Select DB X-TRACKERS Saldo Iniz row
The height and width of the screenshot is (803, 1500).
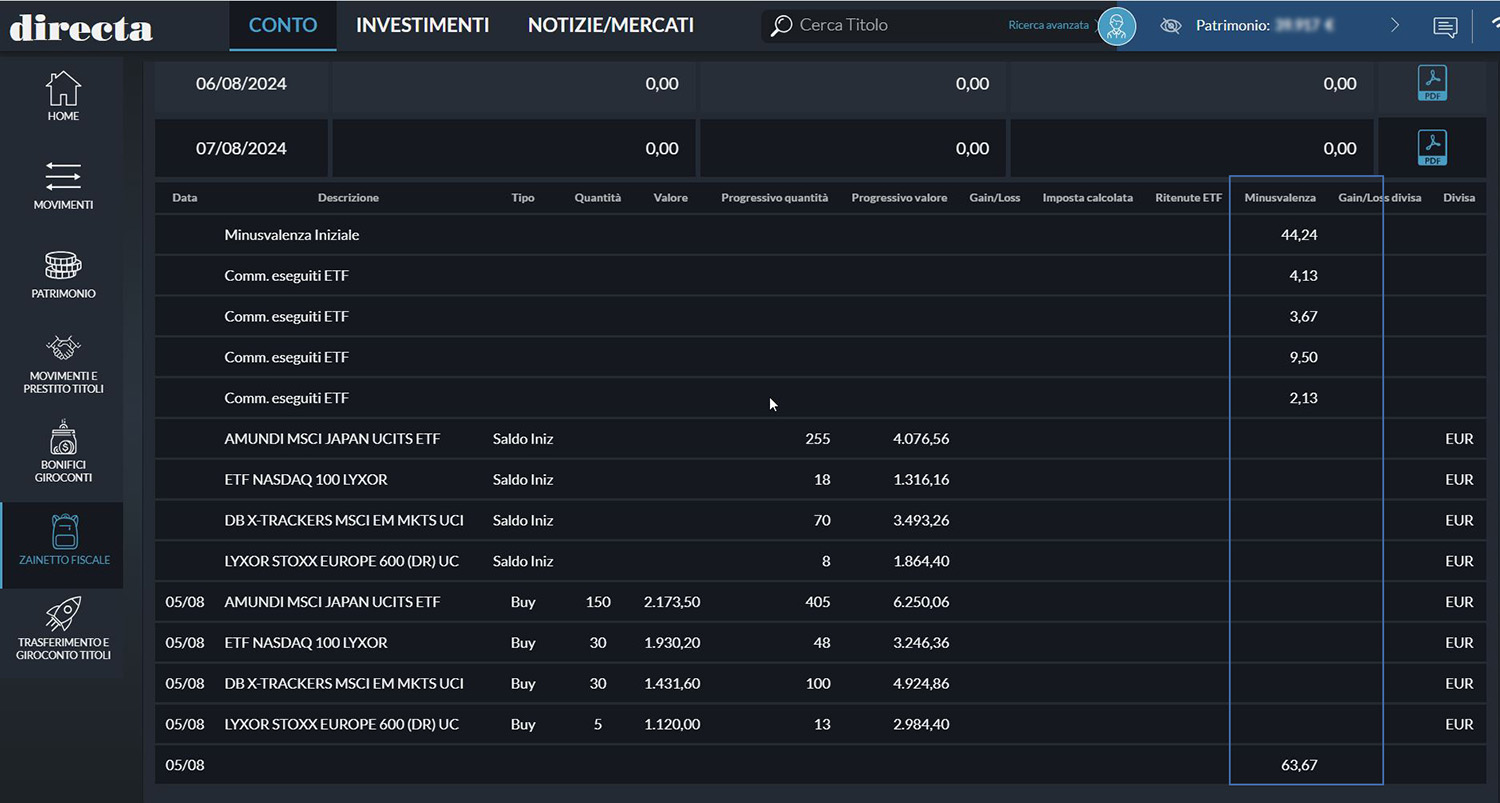tap(819, 521)
